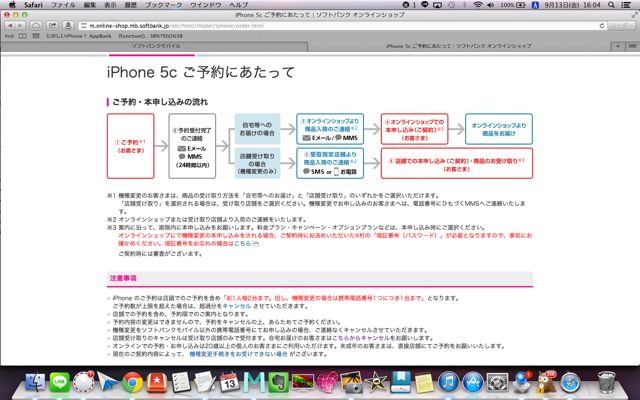640x400 pixels.
Task: Open the Safari menu in the menu bar
Action: (33, 5)
